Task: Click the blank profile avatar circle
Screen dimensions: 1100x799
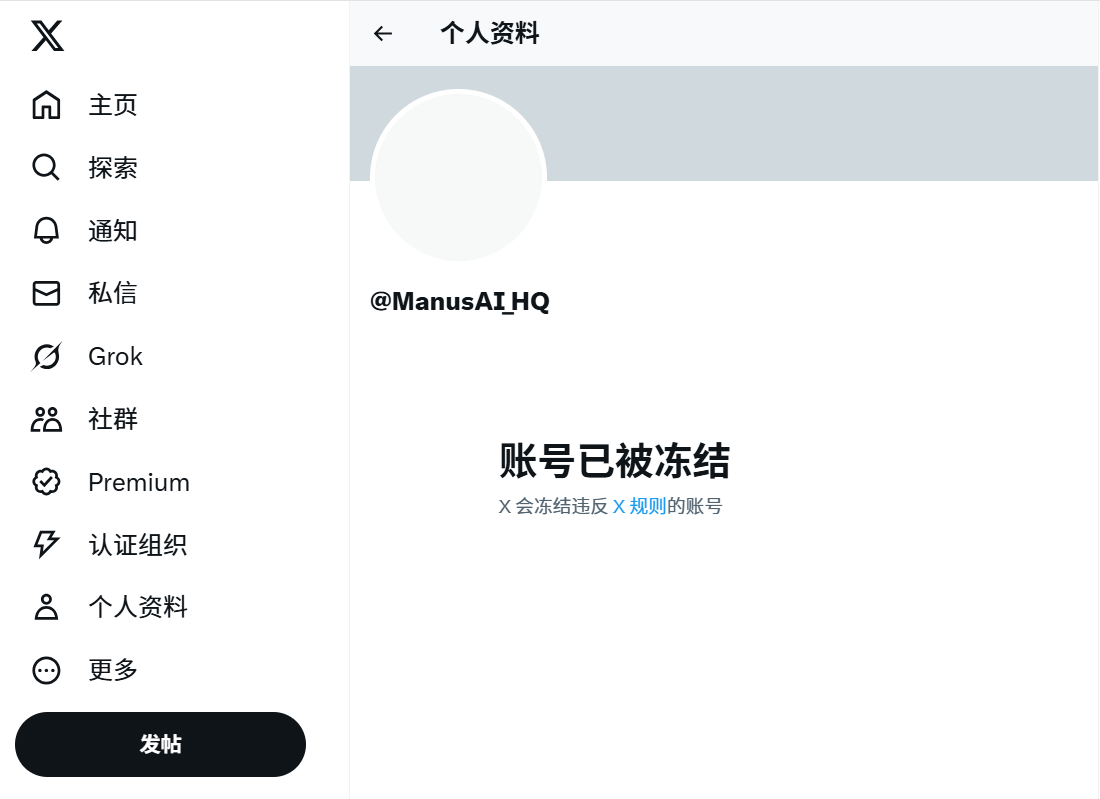Action: 458,175
